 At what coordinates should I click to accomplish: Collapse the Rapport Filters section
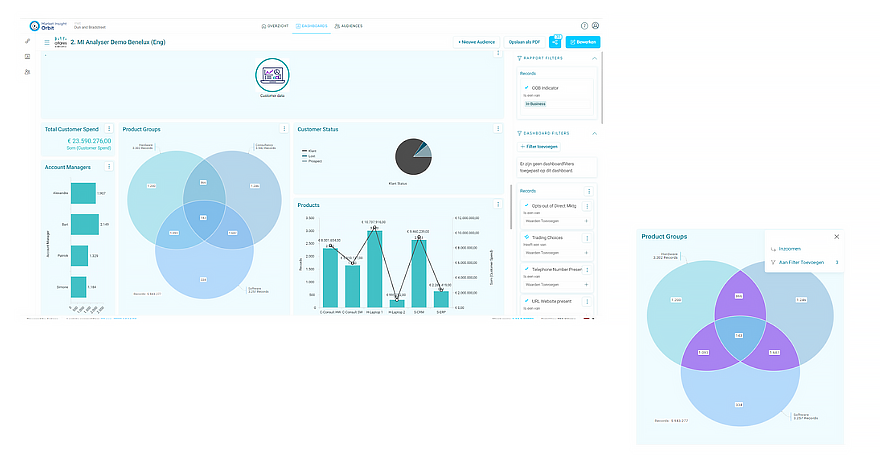click(595, 59)
